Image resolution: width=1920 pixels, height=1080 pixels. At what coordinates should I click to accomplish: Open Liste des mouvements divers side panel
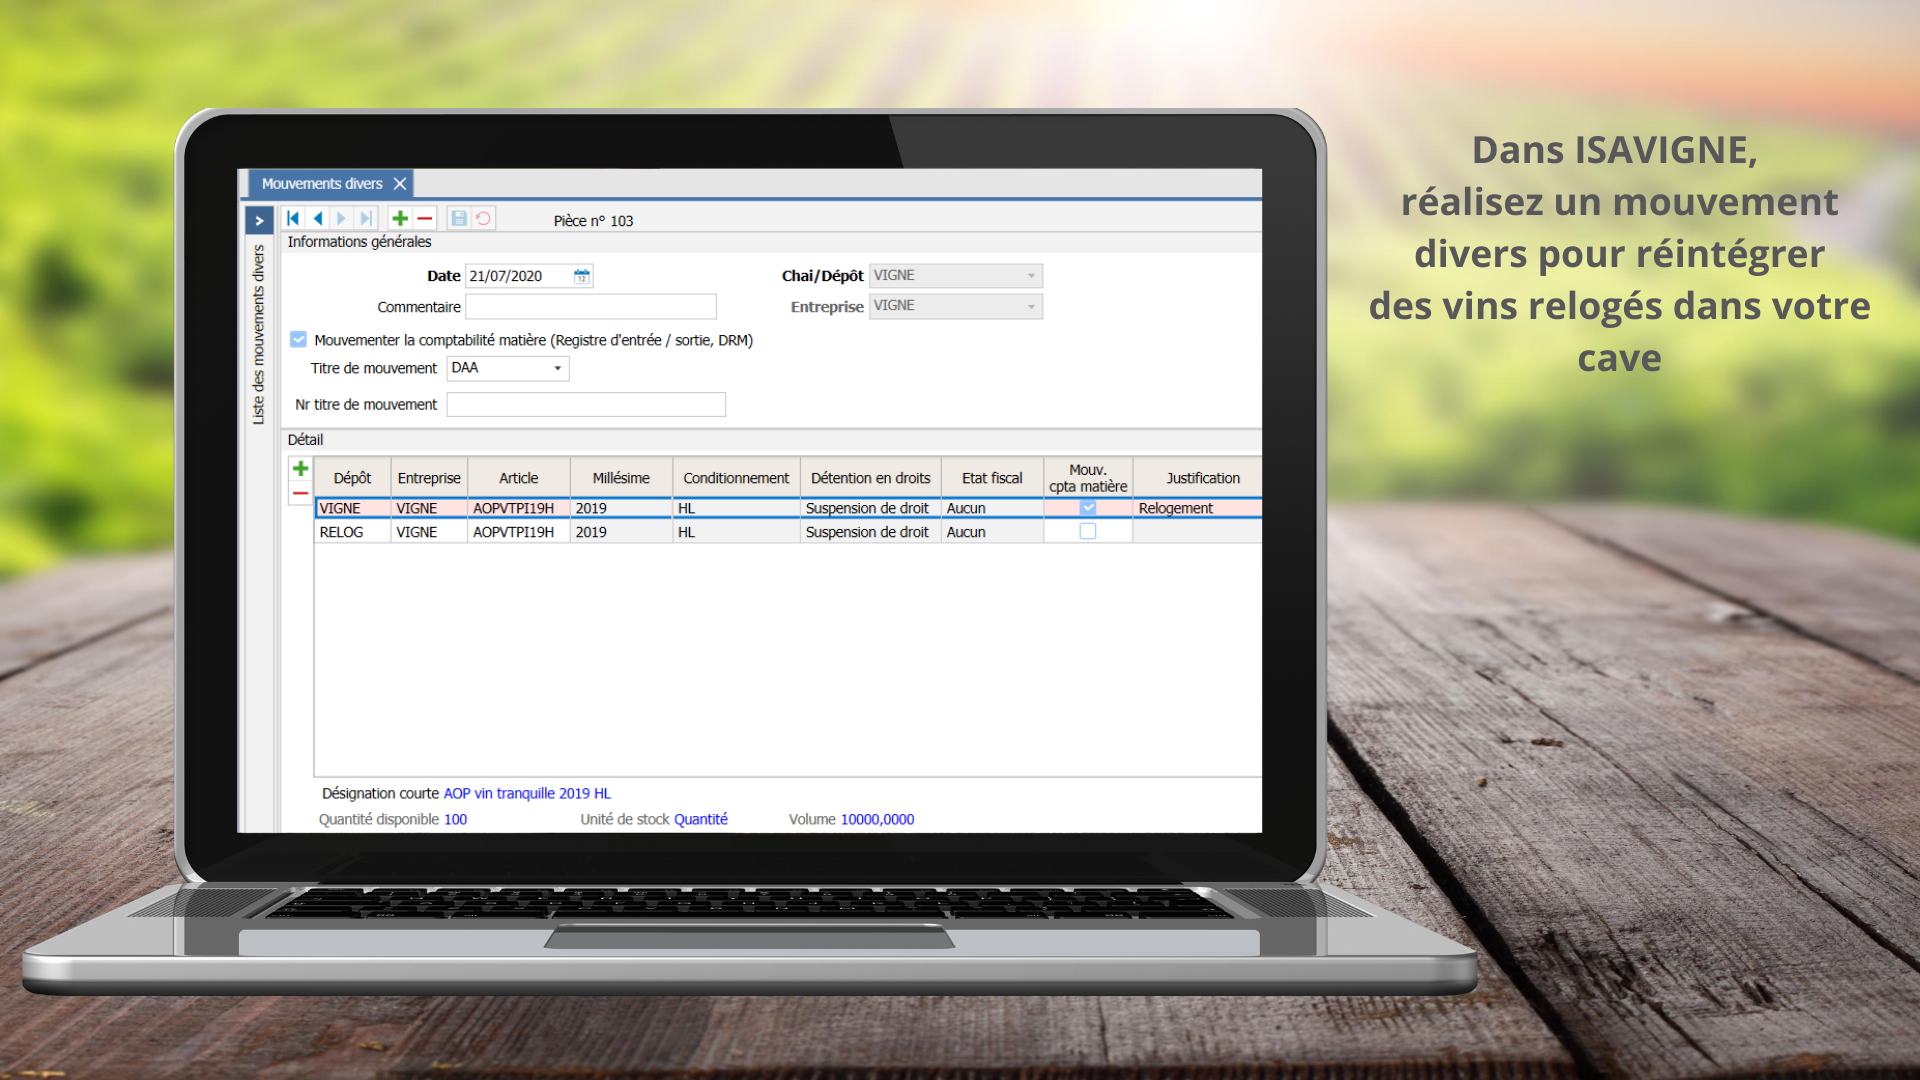point(259,335)
